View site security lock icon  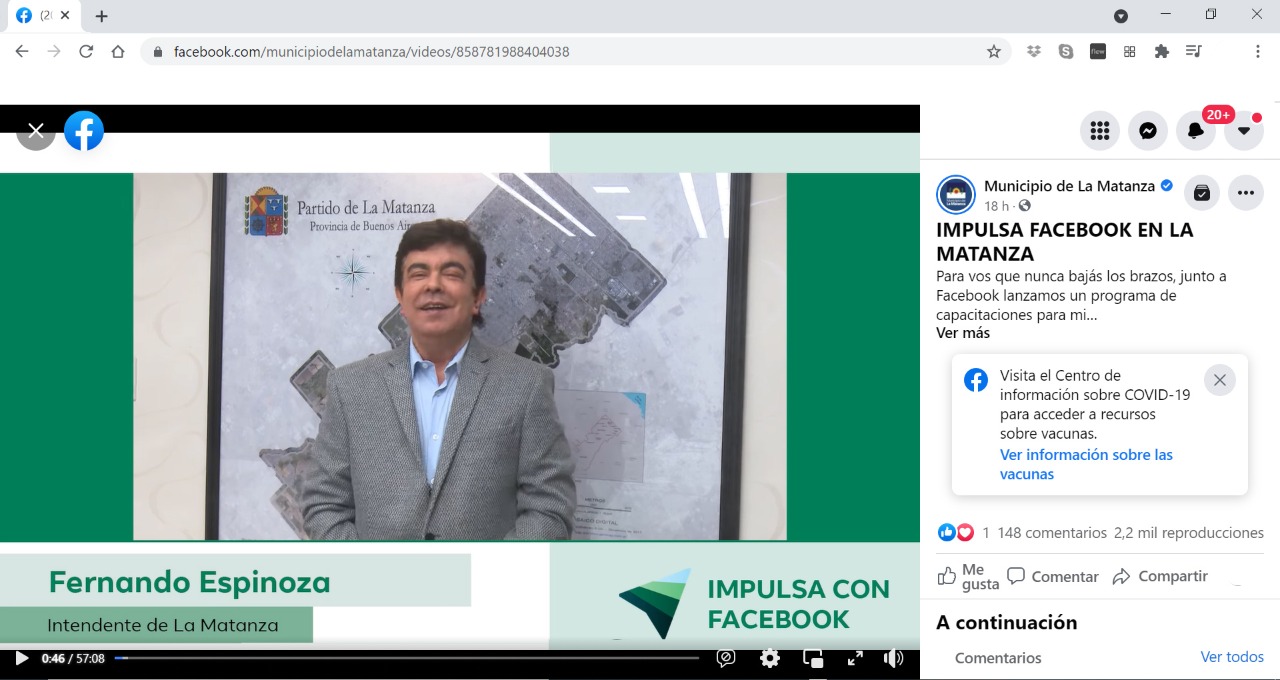tap(157, 52)
